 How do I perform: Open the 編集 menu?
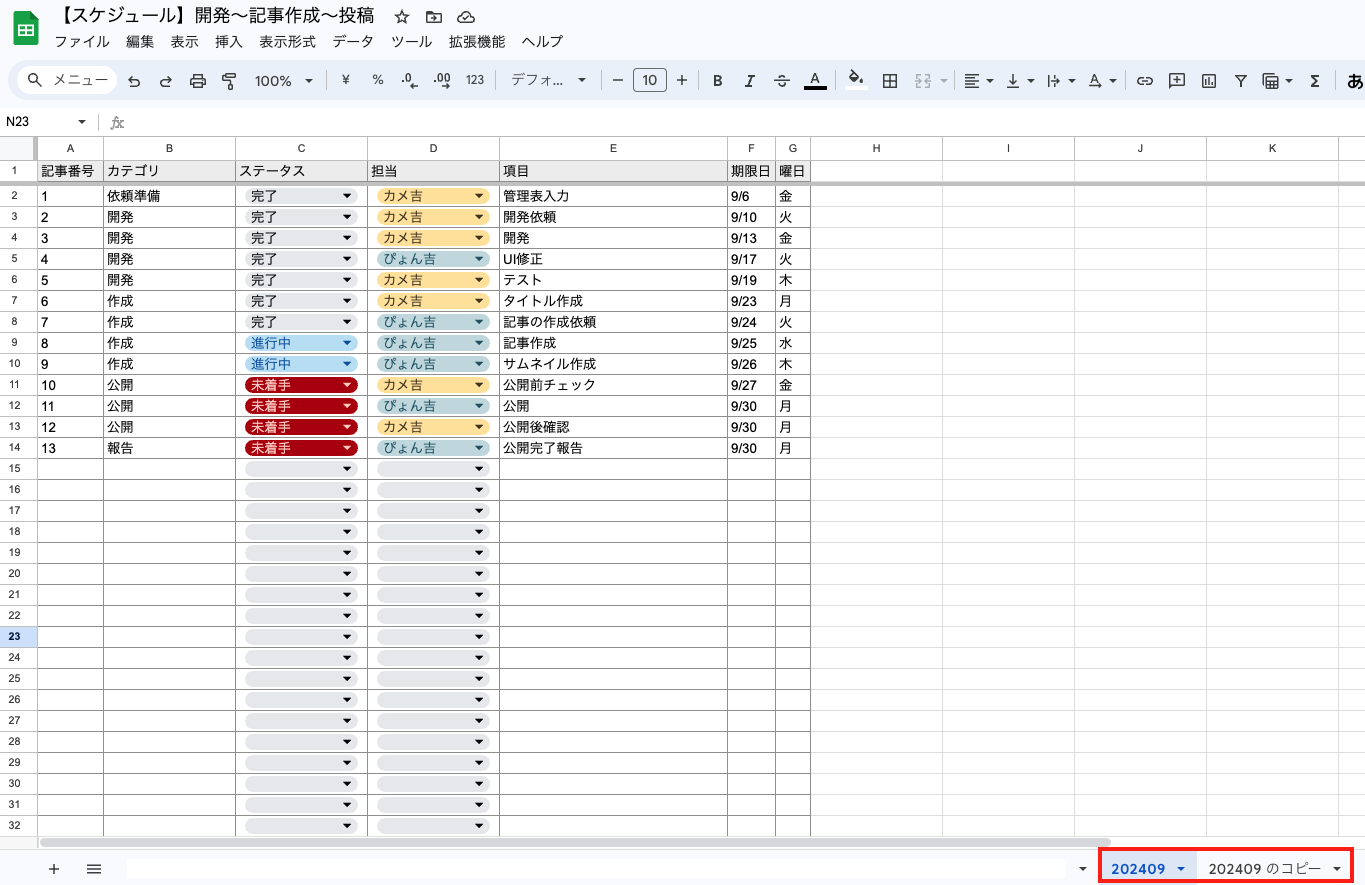140,42
